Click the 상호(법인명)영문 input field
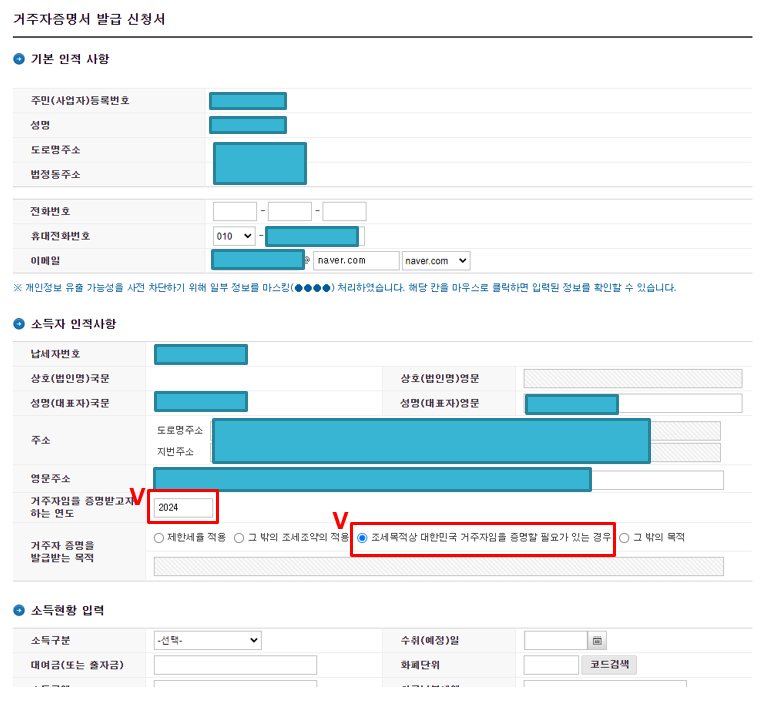776x716 pixels. point(633,379)
